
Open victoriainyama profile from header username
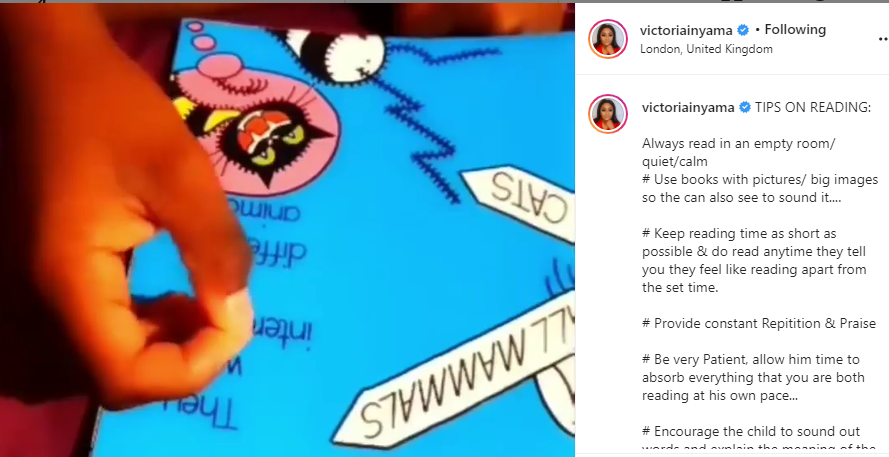point(686,30)
